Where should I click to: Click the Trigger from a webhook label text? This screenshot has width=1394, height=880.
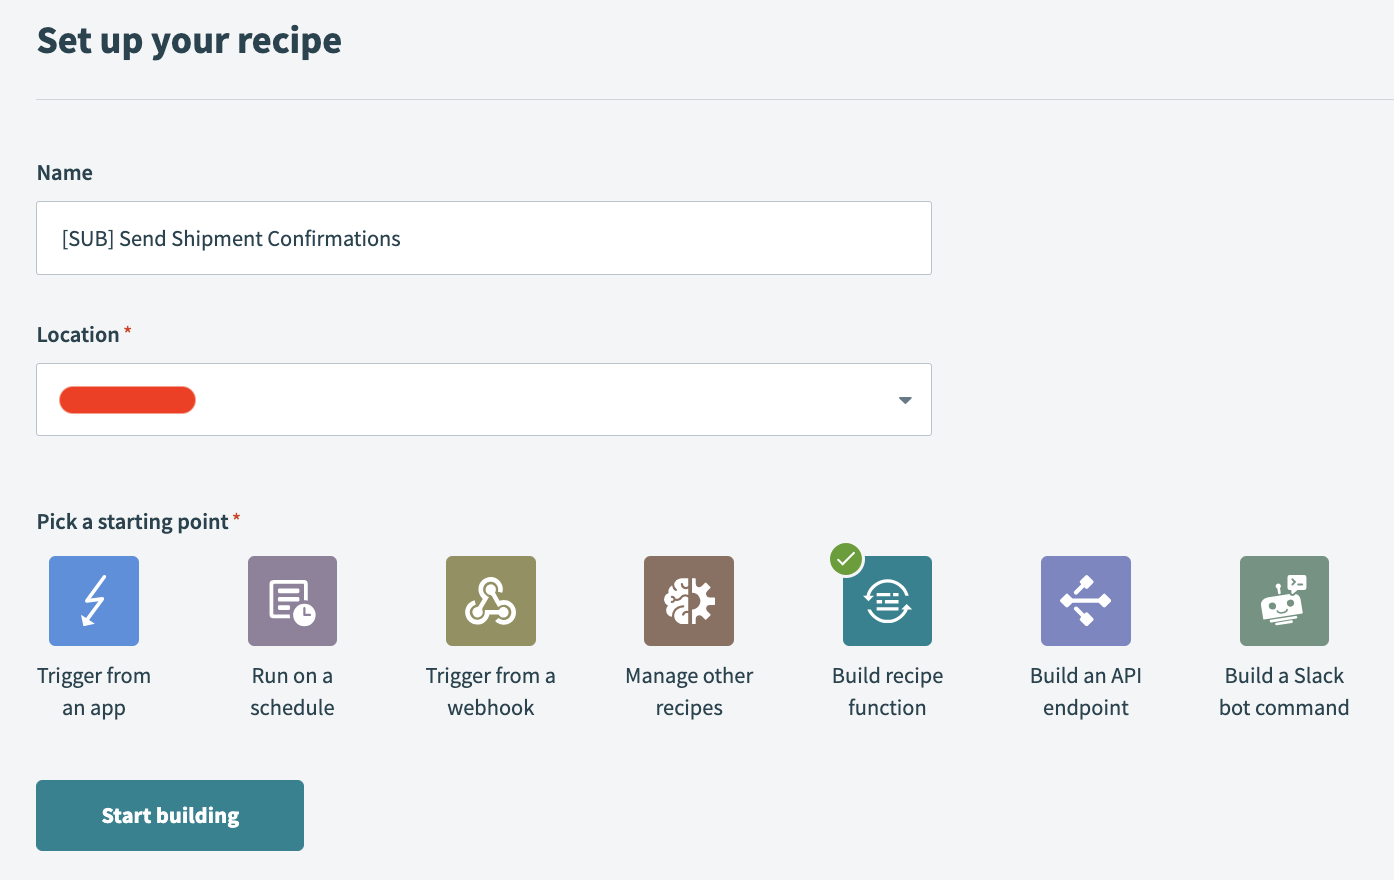(490, 691)
